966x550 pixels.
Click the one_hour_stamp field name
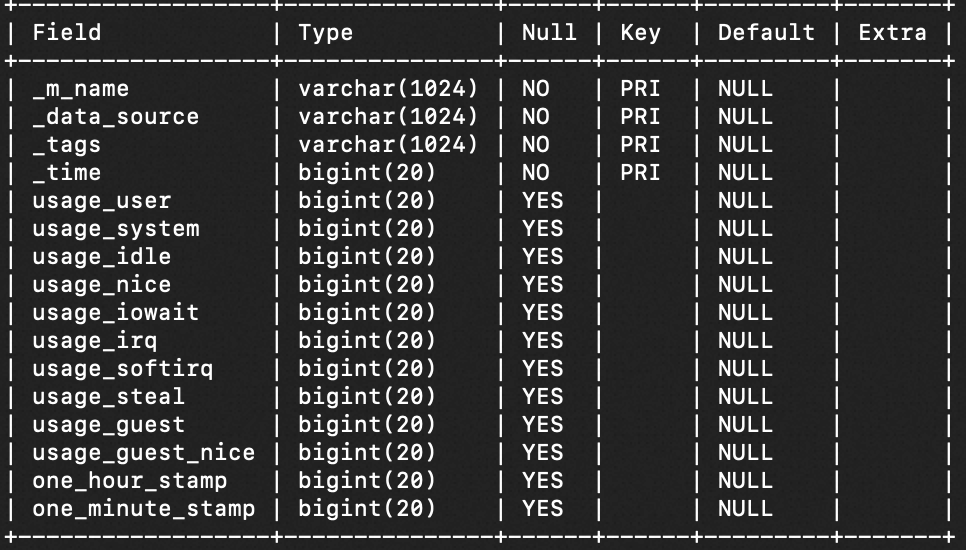(x=129, y=480)
